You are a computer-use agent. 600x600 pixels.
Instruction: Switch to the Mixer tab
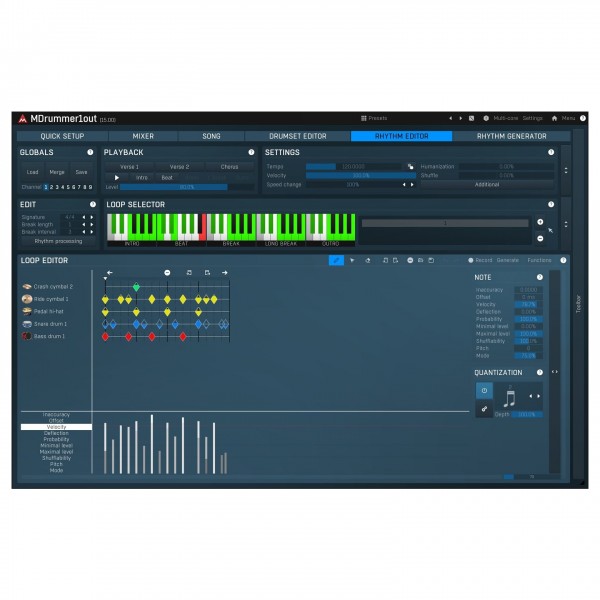143,136
